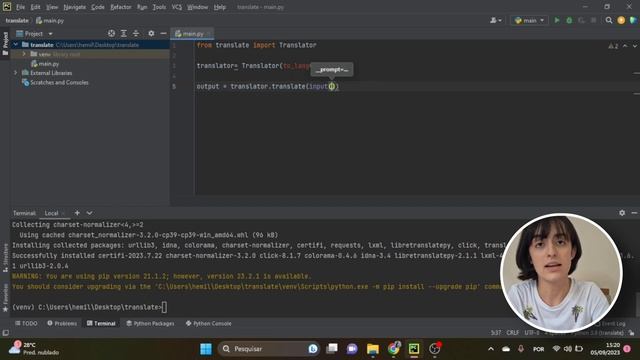Toggle Structure side tool window button

coord(5,258)
